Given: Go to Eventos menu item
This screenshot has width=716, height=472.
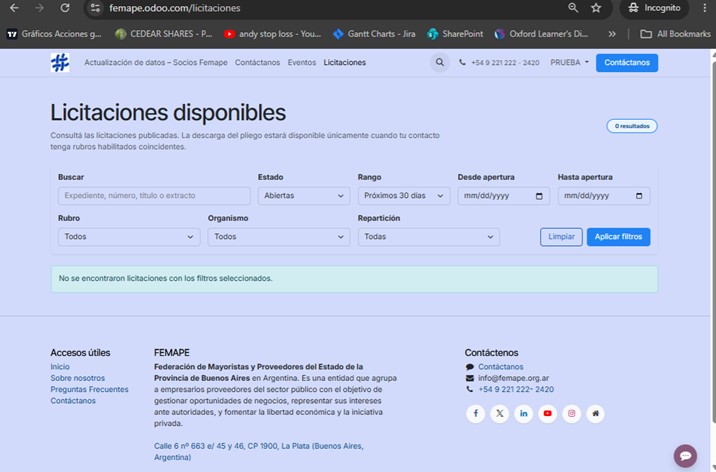Looking at the screenshot, I should click(302, 63).
